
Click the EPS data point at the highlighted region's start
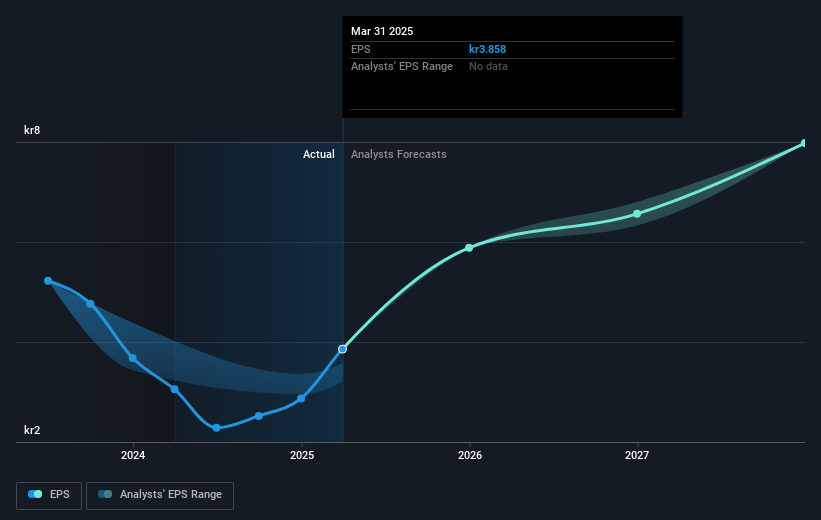pyautogui.click(x=174, y=389)
